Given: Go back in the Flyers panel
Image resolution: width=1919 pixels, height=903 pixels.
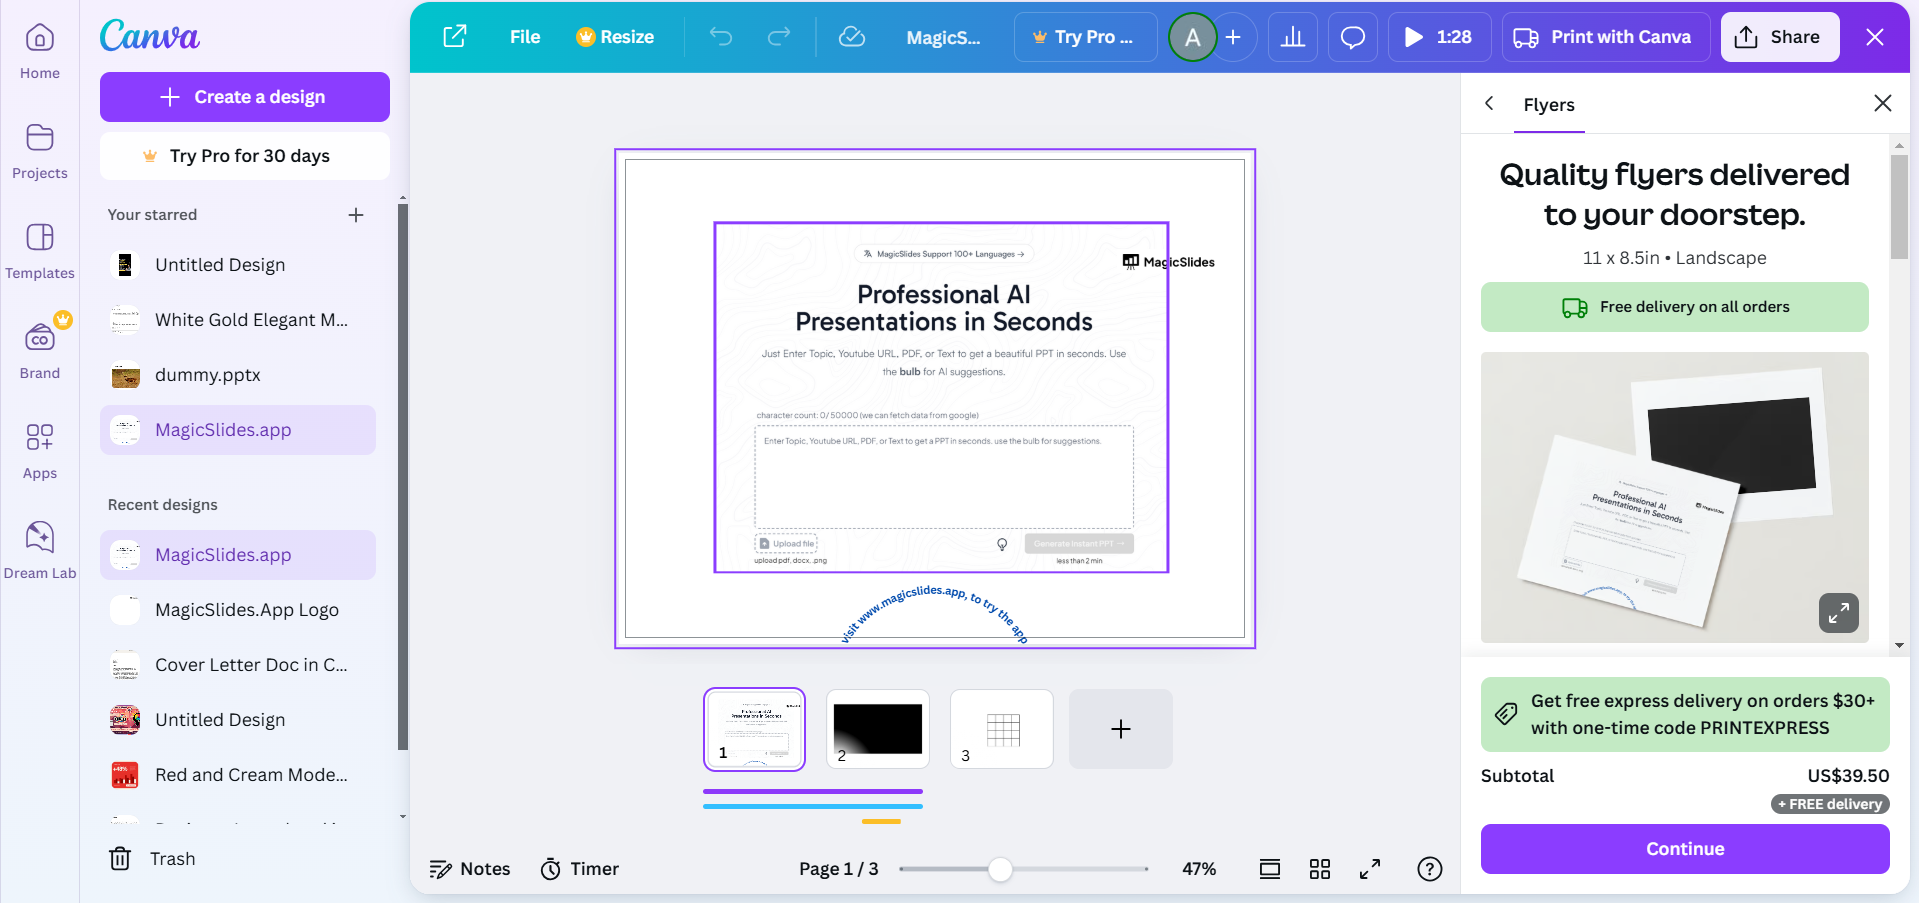Looking at the screenshot, I should coord(1489,103).
